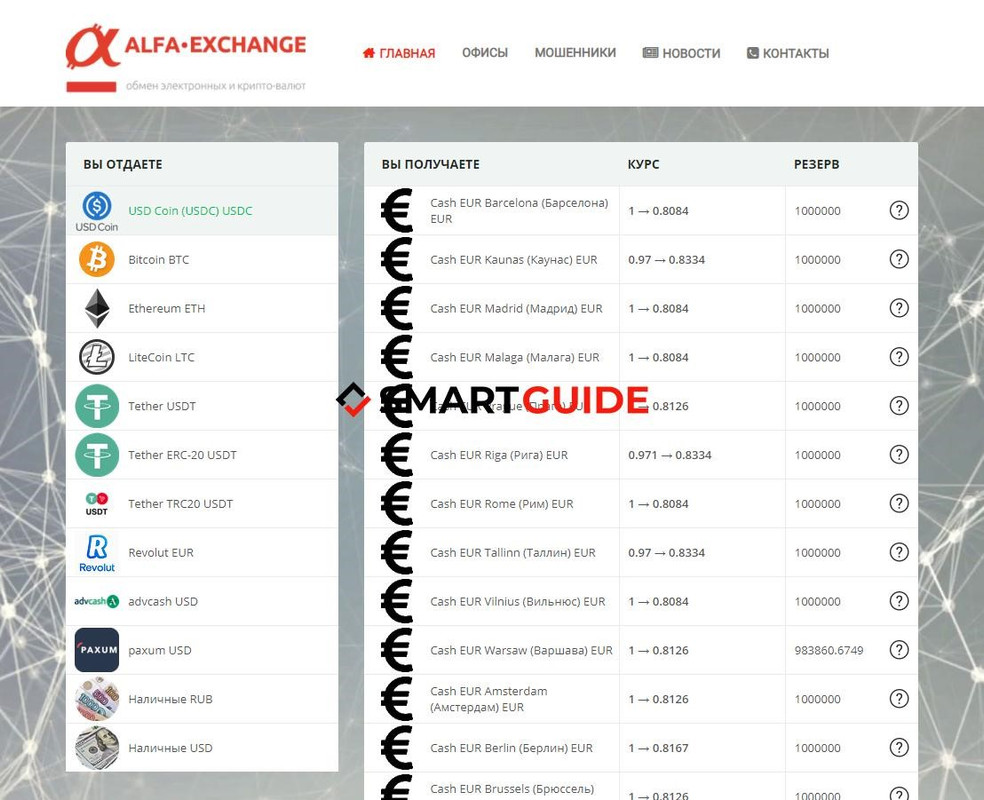The image size is (984, 800).
Task: Click the Резерв column header
Action: pyautogui.click(x=816, y=164)
